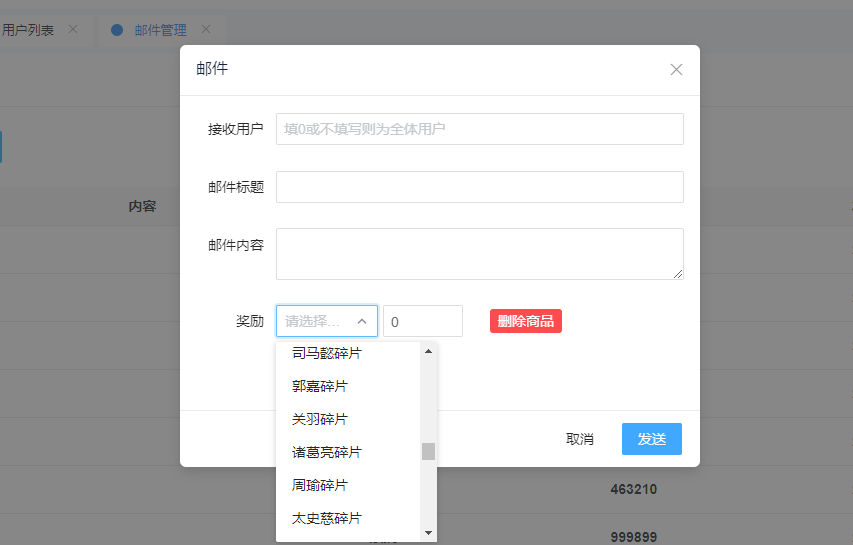The width and height of the screenshot is (853, 545).
Task: Focus the 接收用户 input field
Action: 479,129
